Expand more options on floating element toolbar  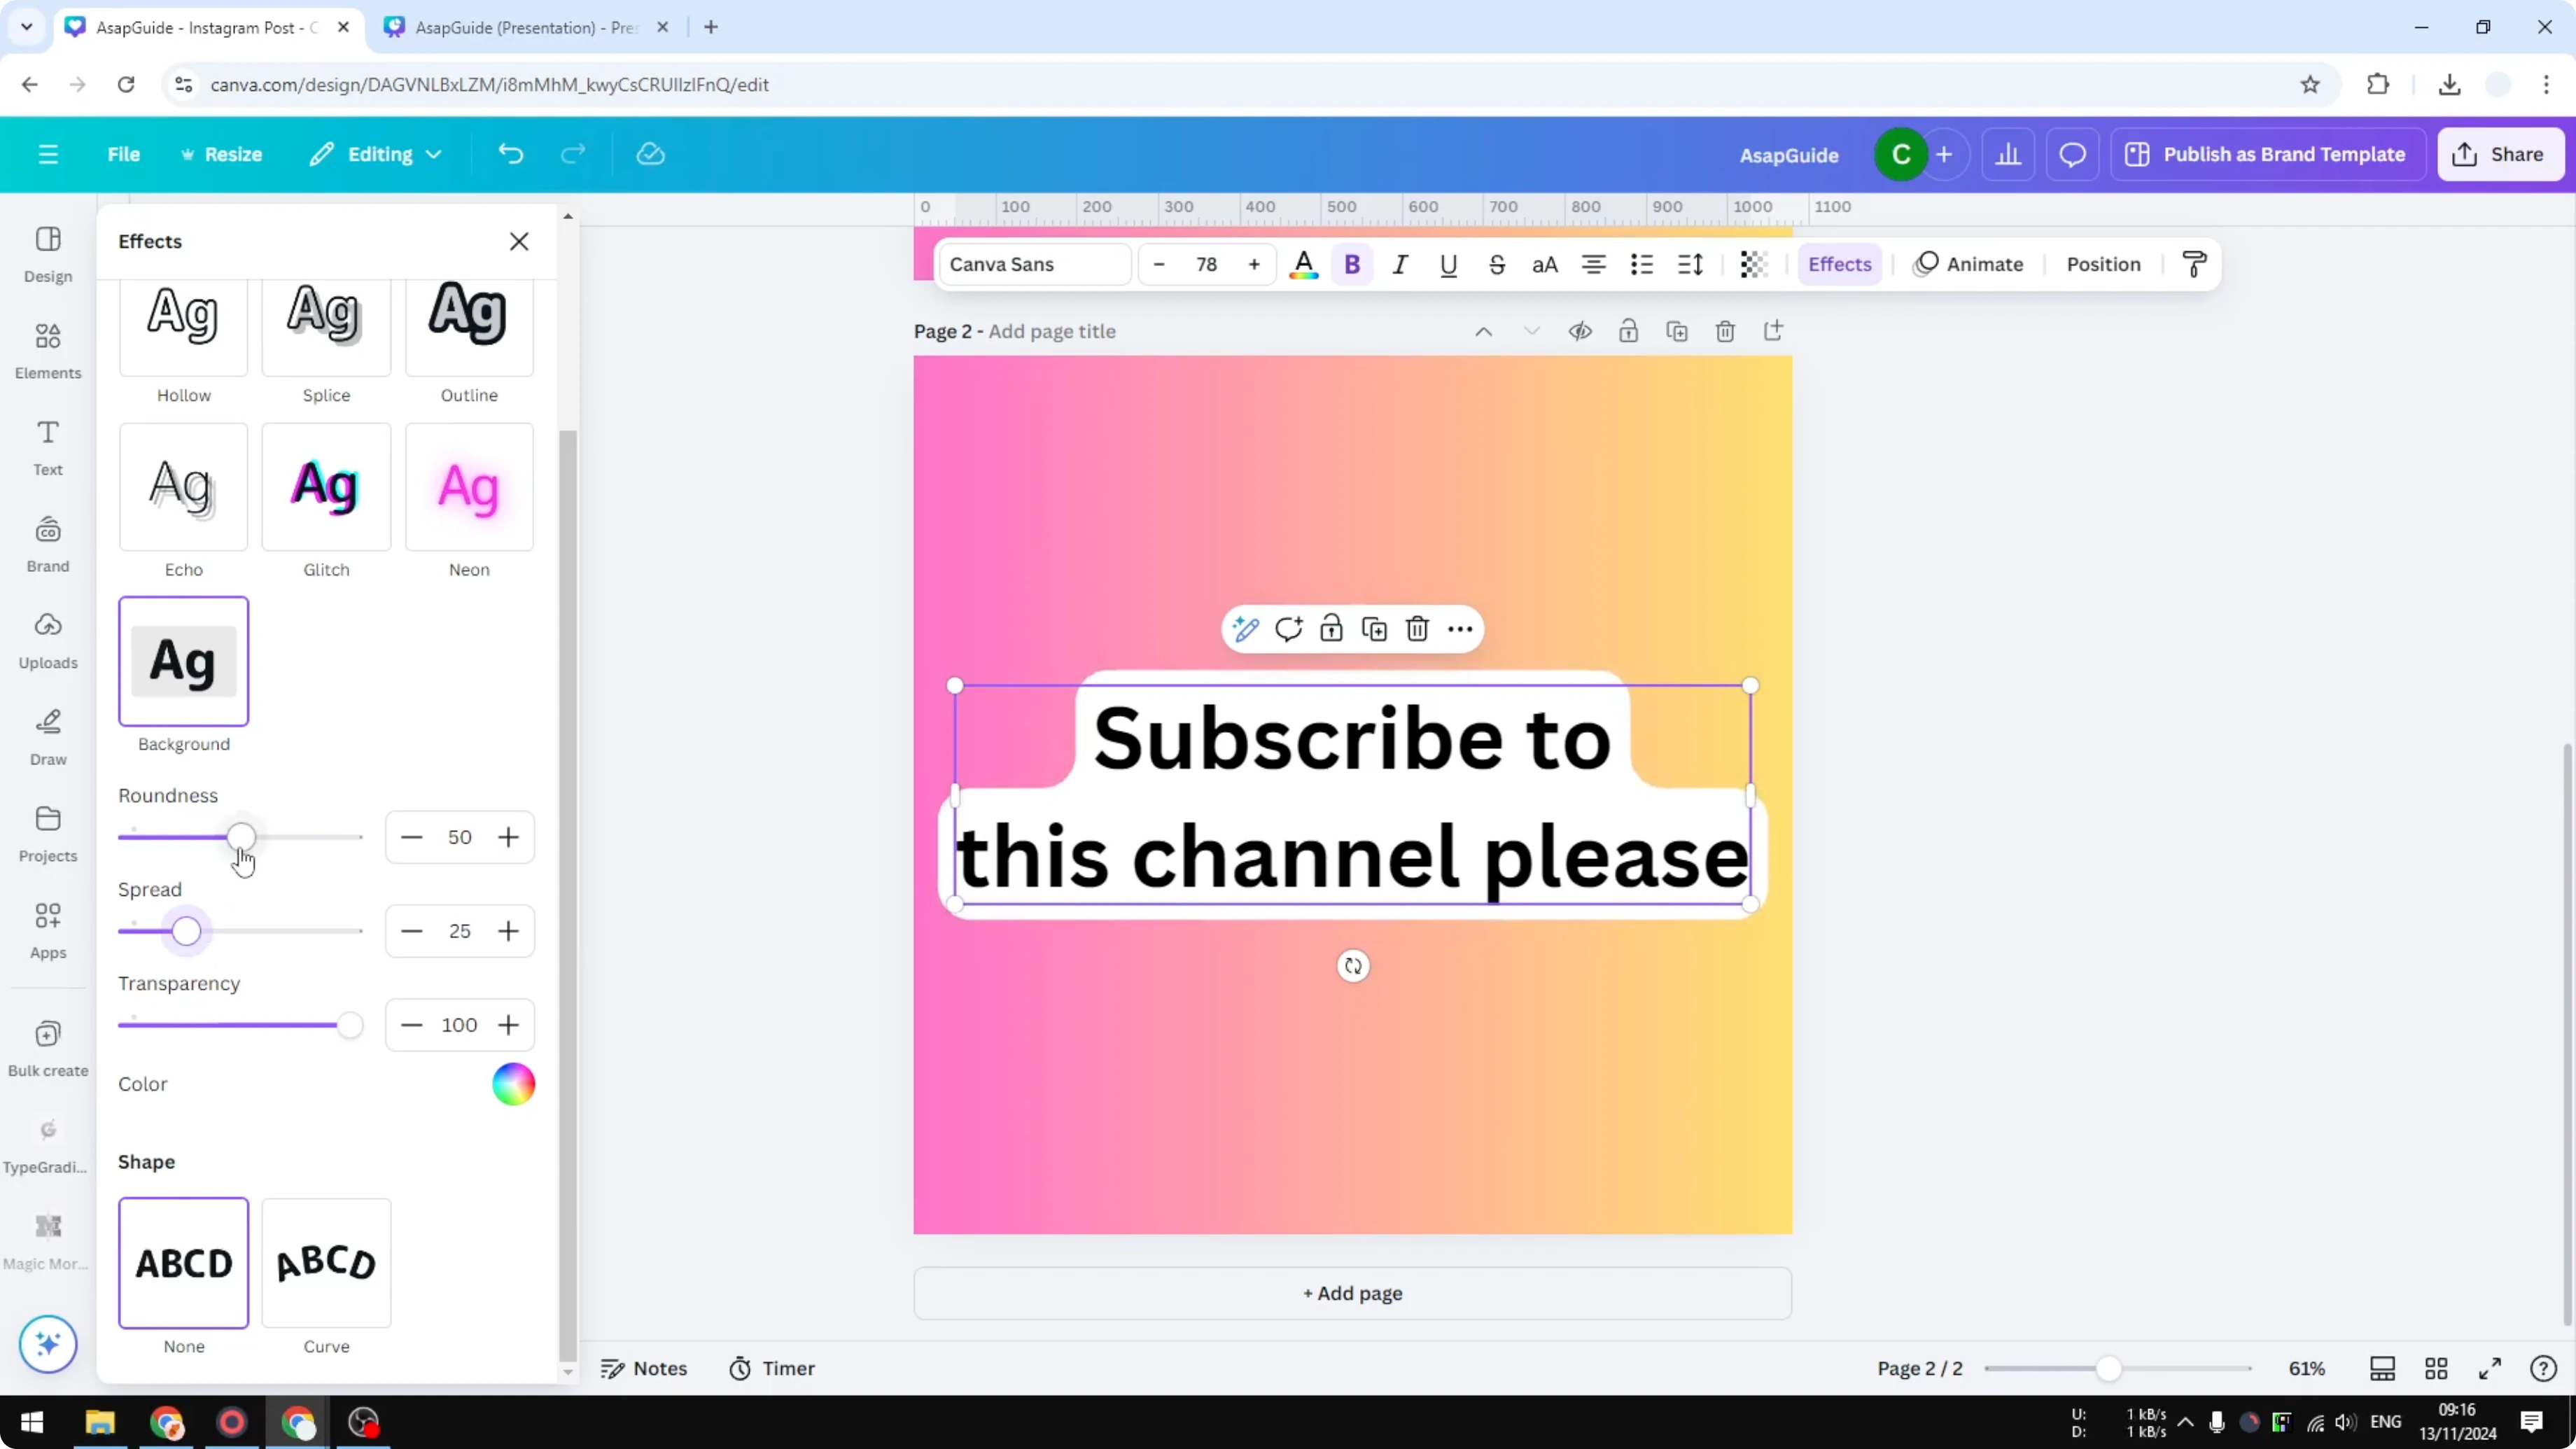click(x=1461, y=628)
